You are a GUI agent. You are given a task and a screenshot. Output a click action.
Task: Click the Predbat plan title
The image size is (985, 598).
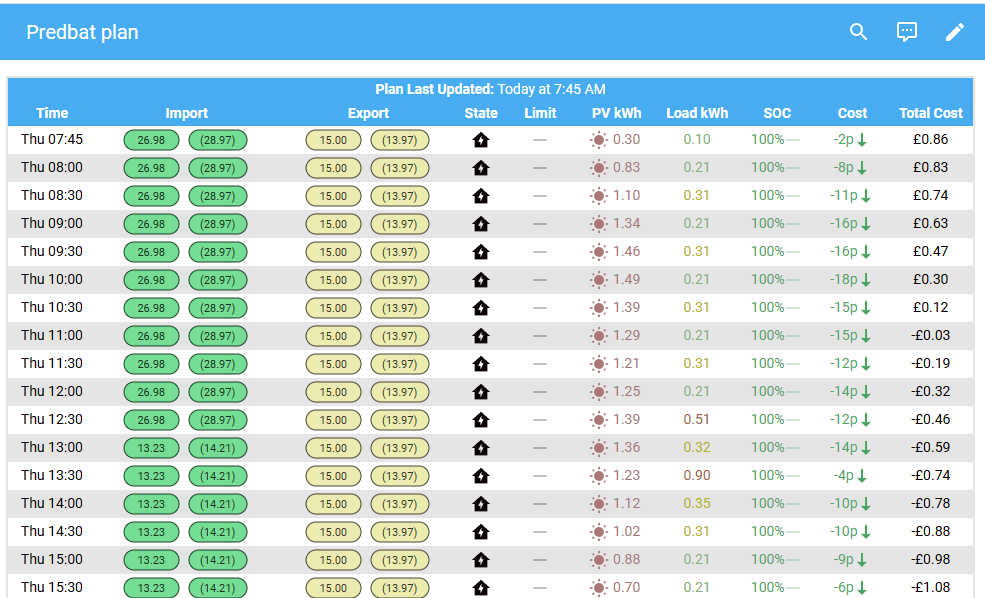pyautogui.click(x=82, y=32)
